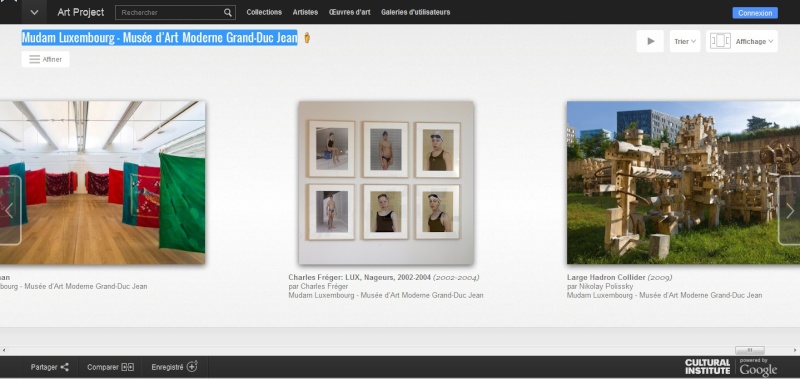The height and width of the screenshot is (379, 800).
Task: Click the Connexion button
Action: 755,13
